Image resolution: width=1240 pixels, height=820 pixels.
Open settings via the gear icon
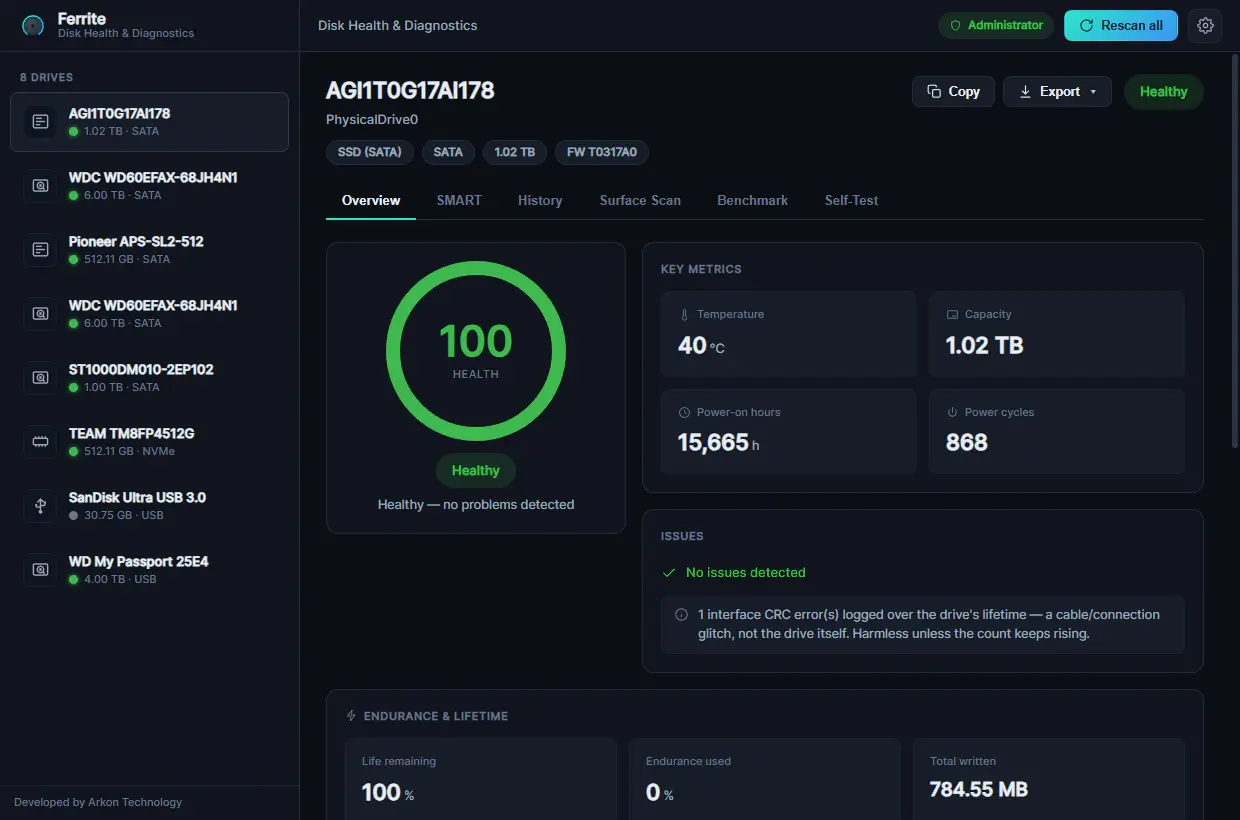tap(1205, 26)
